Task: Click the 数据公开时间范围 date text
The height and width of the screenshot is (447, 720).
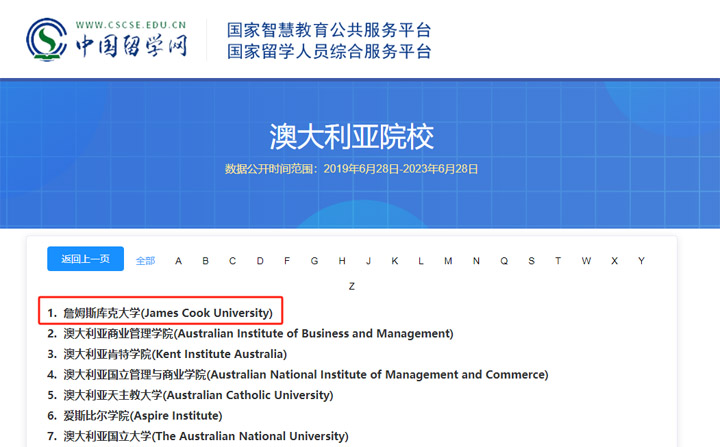Action: point(352,169)
